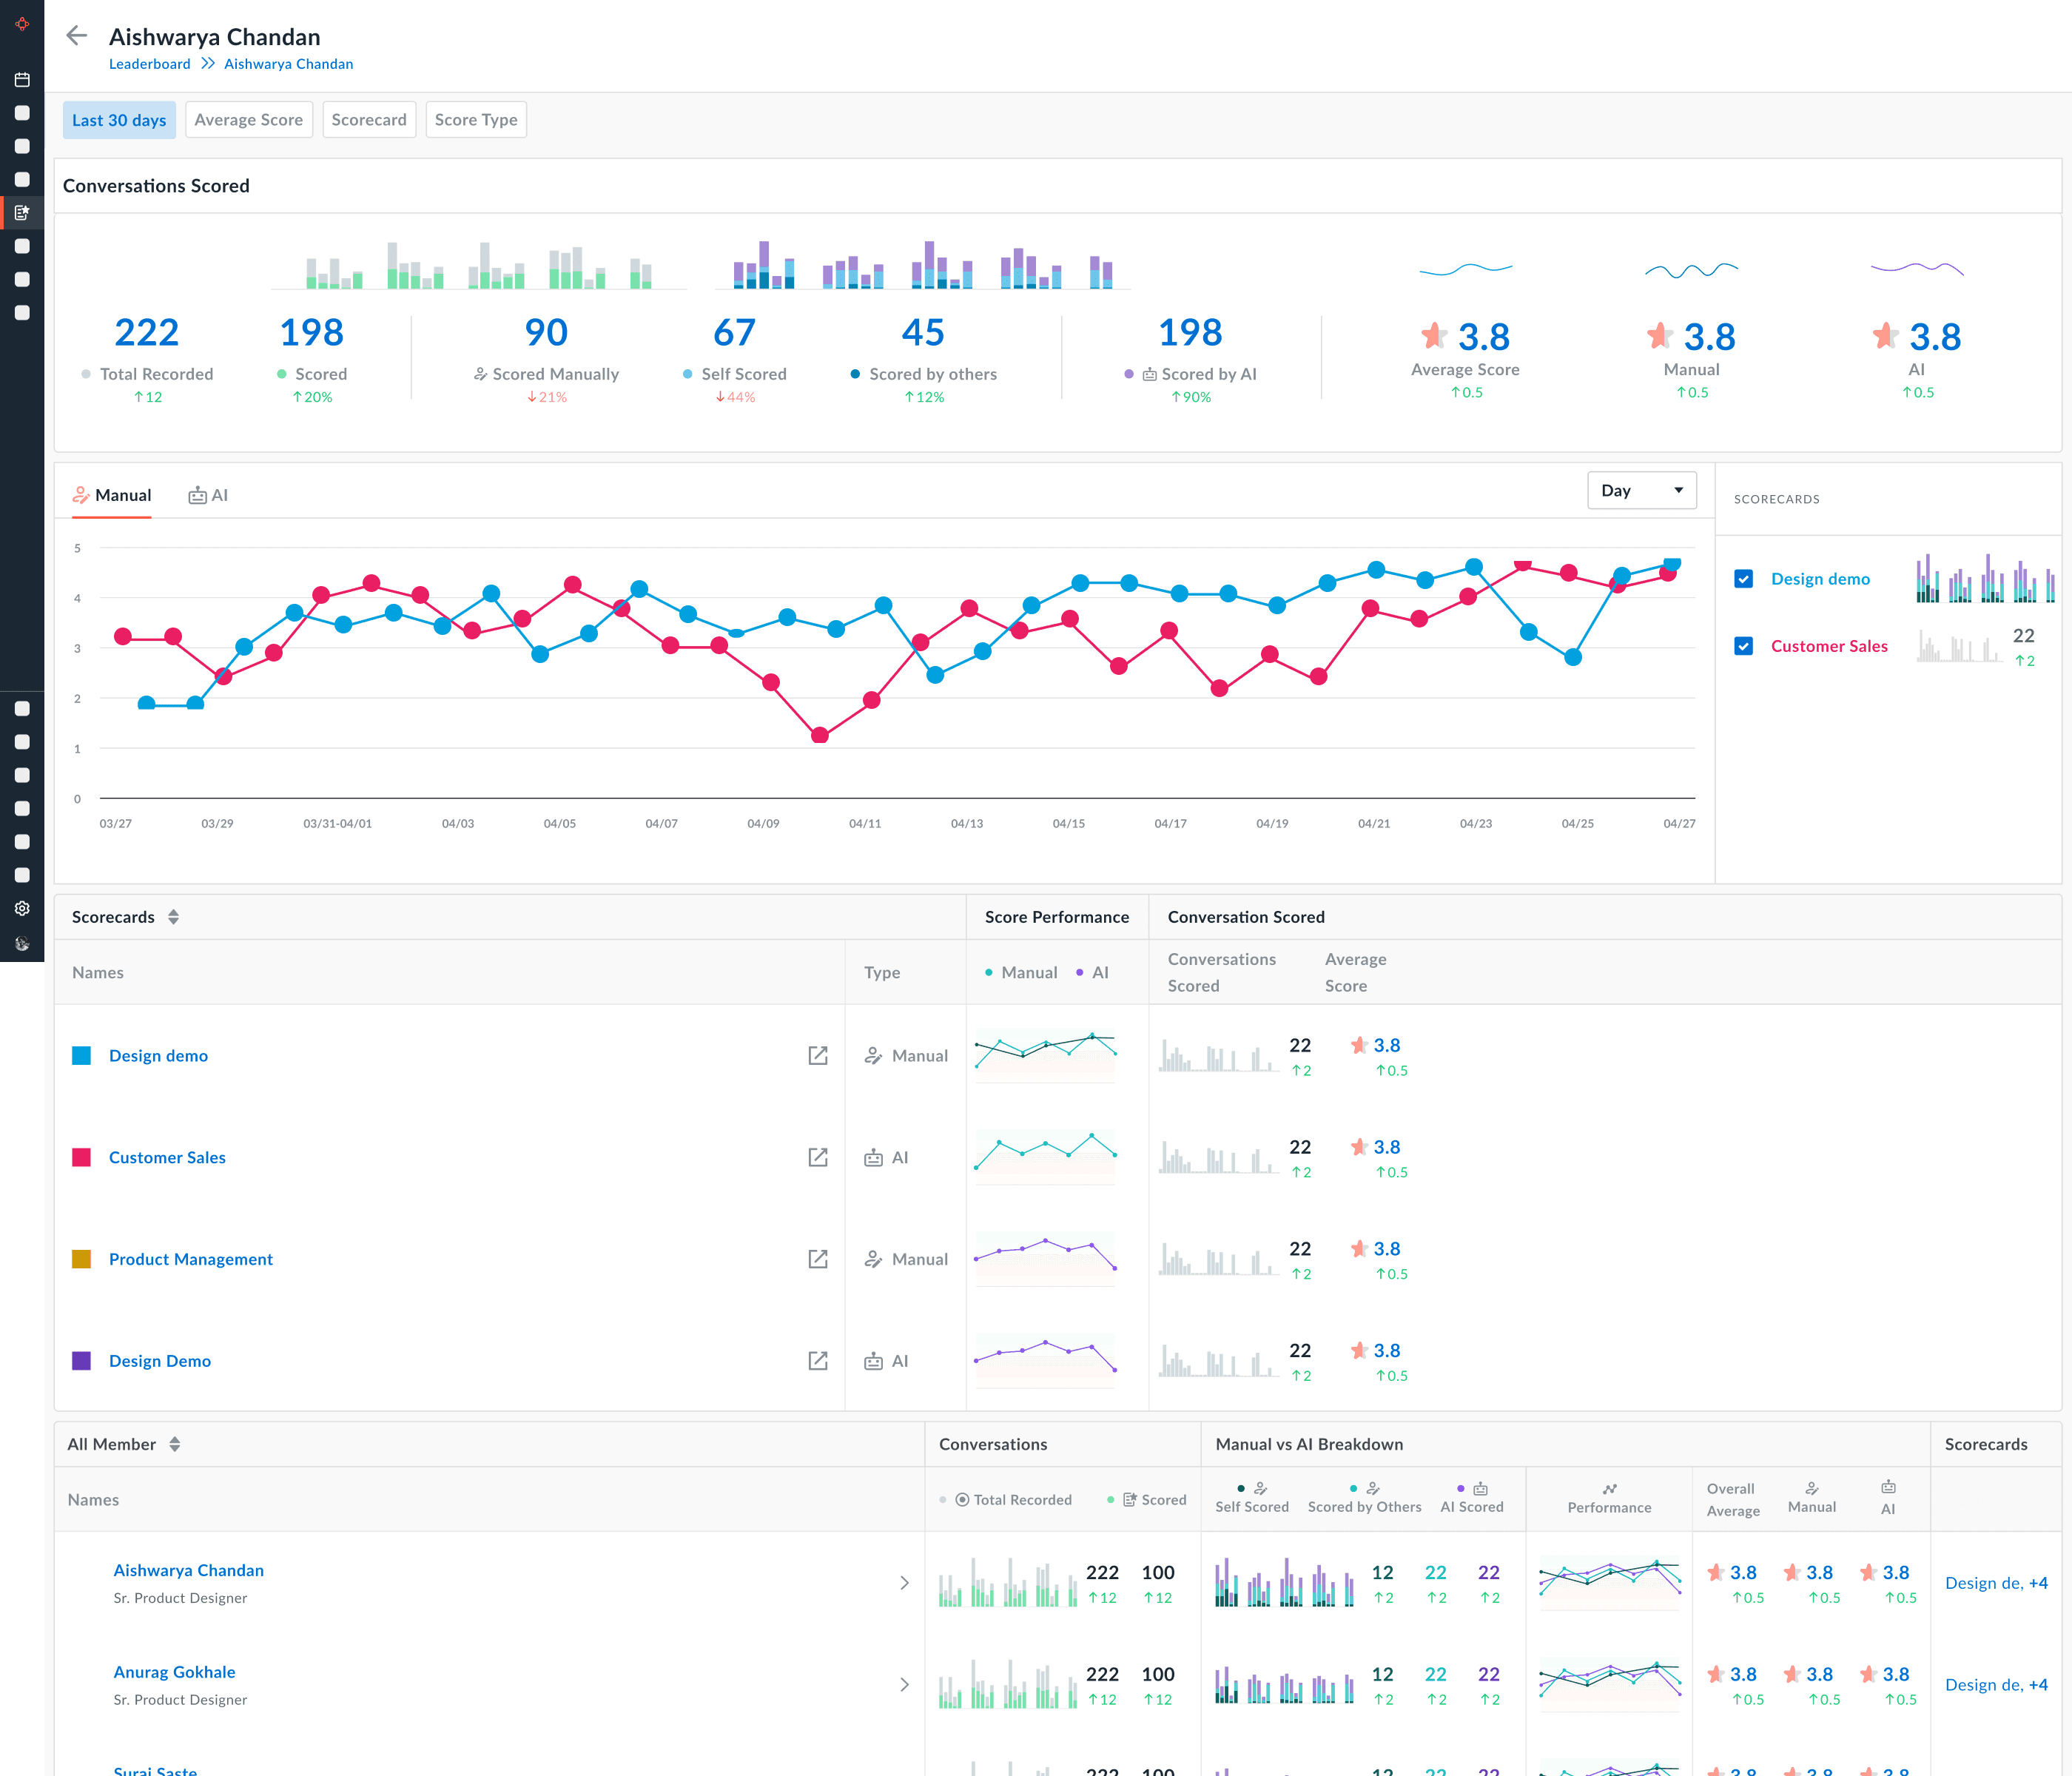The height and width of the screenshot is (1776, 2072).
Task: Open the Score Type filter
Action: click(x=475, y=120)
